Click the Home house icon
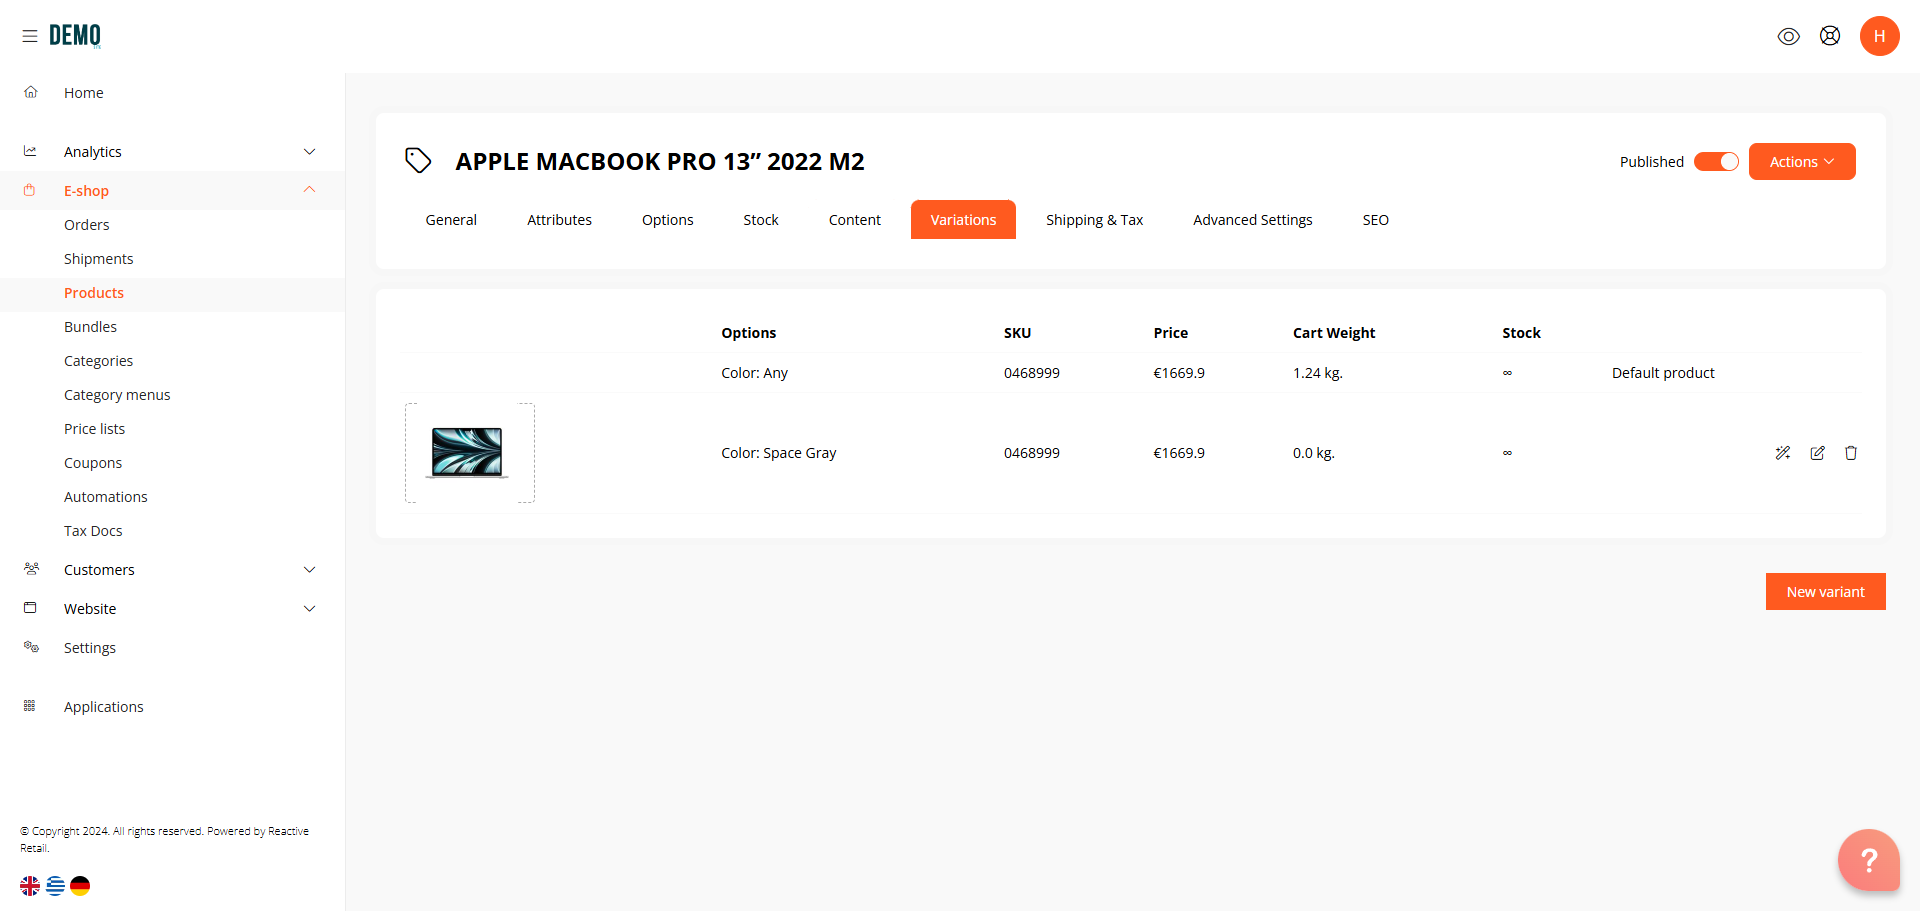1920x911 pixels. [x=31, y=92]
